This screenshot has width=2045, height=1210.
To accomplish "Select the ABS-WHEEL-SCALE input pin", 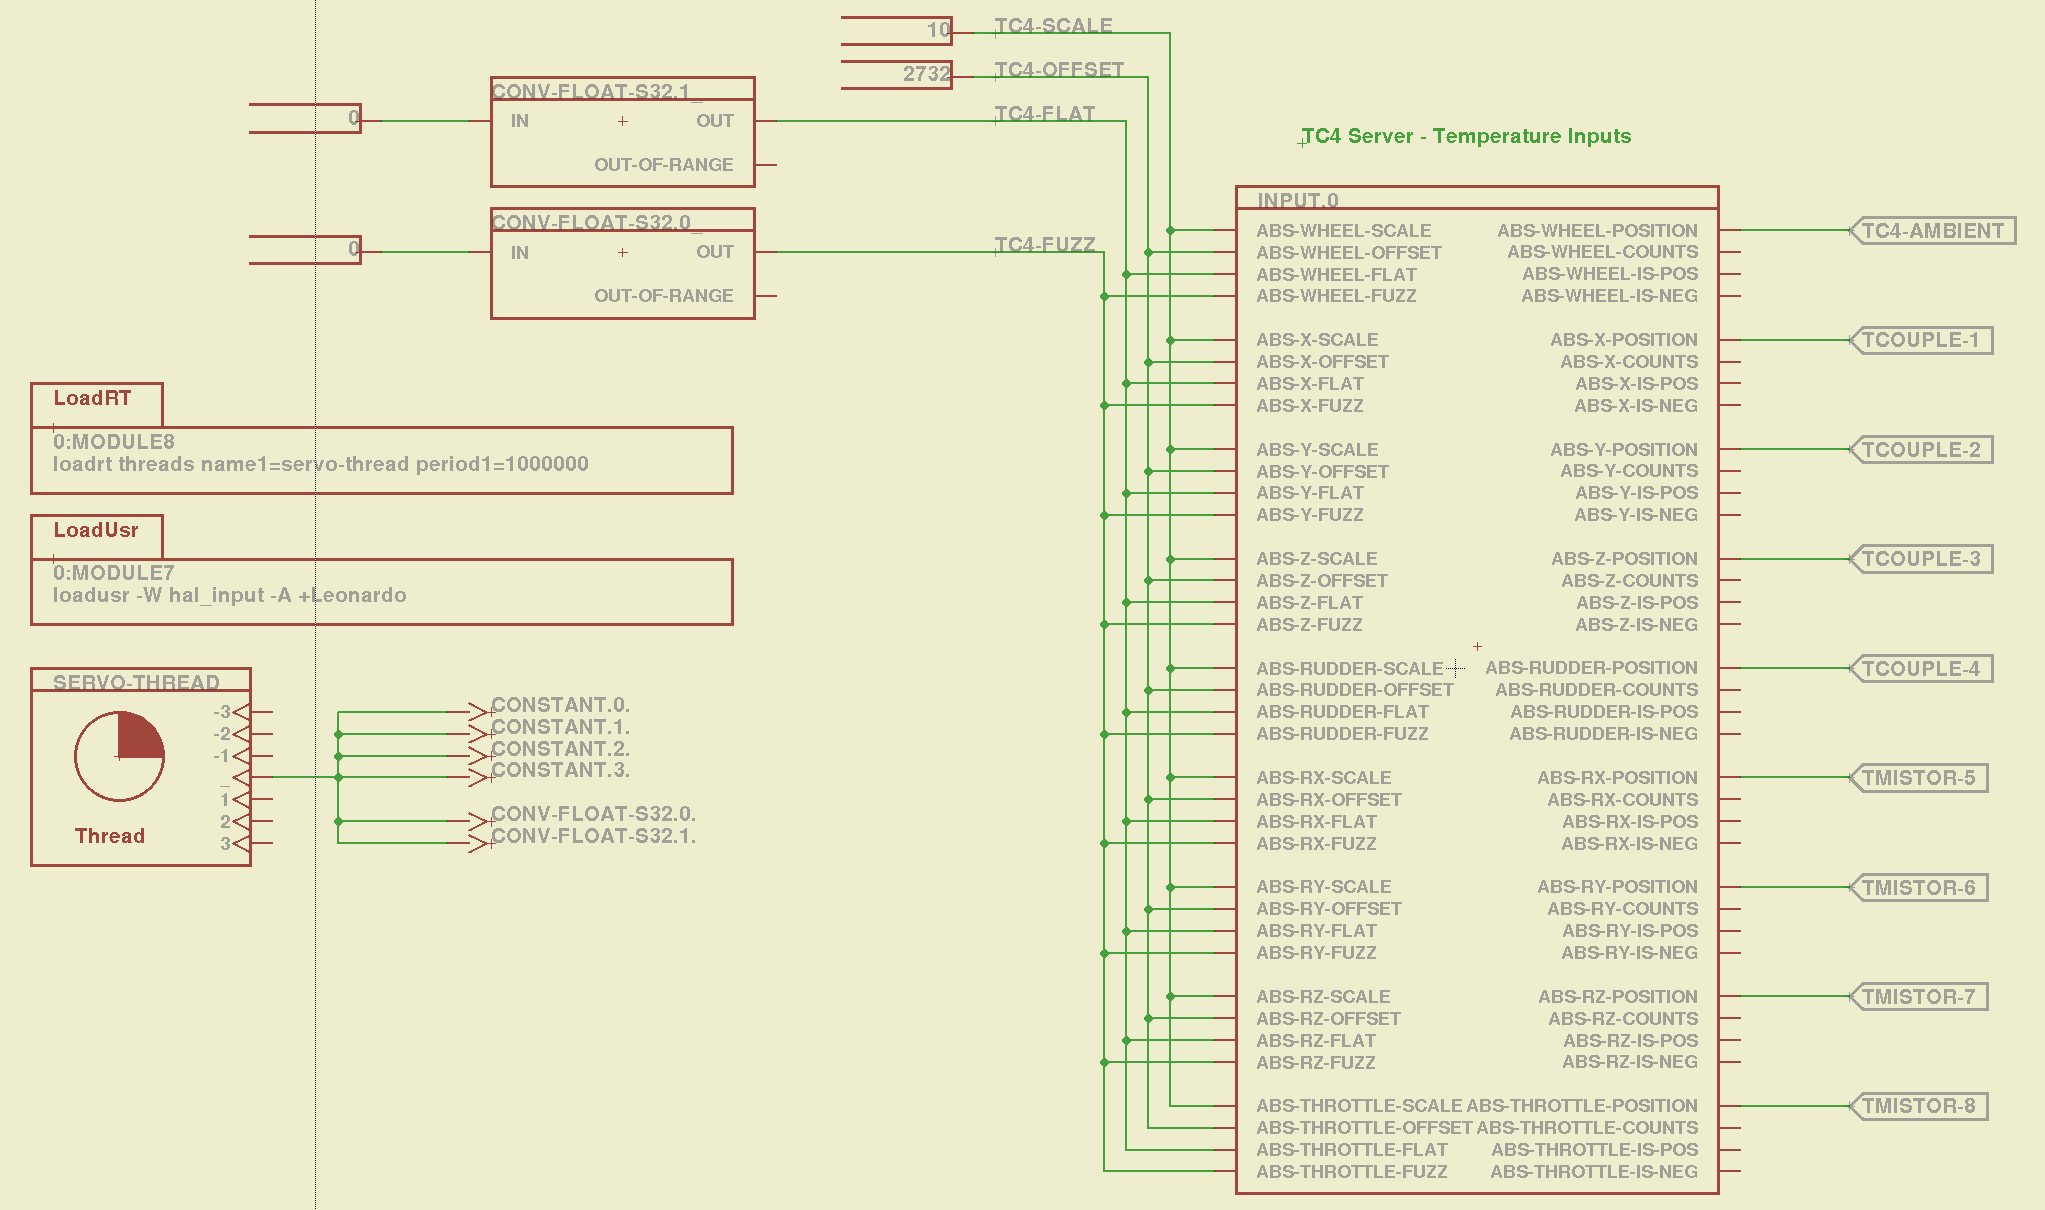I will (1343, 231).
